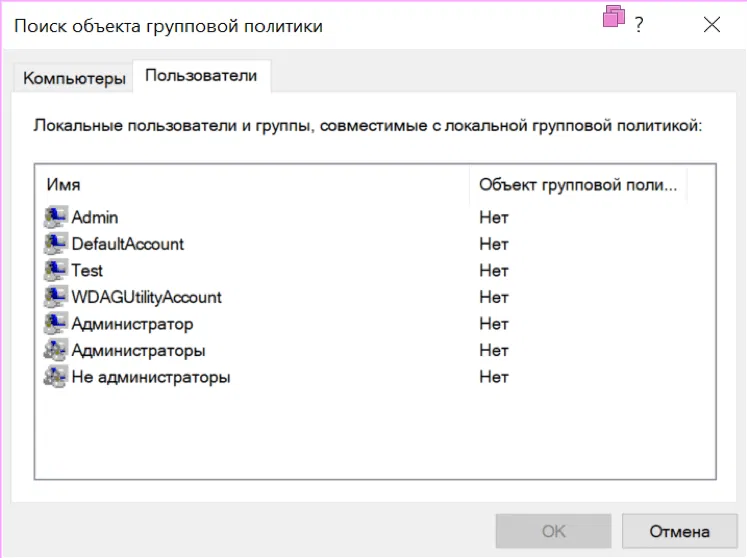Select the Admin entry name
The width and height of the screenshot is (747, 558).
[x=95, y=217]
